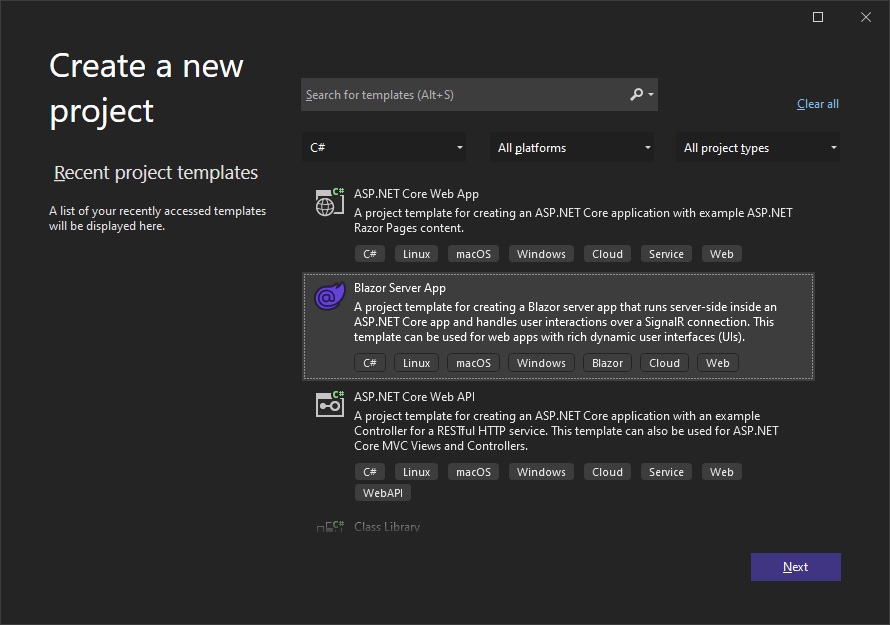Close the Create a new project dialog
This screenshot has width=890, height=625.
866,17
